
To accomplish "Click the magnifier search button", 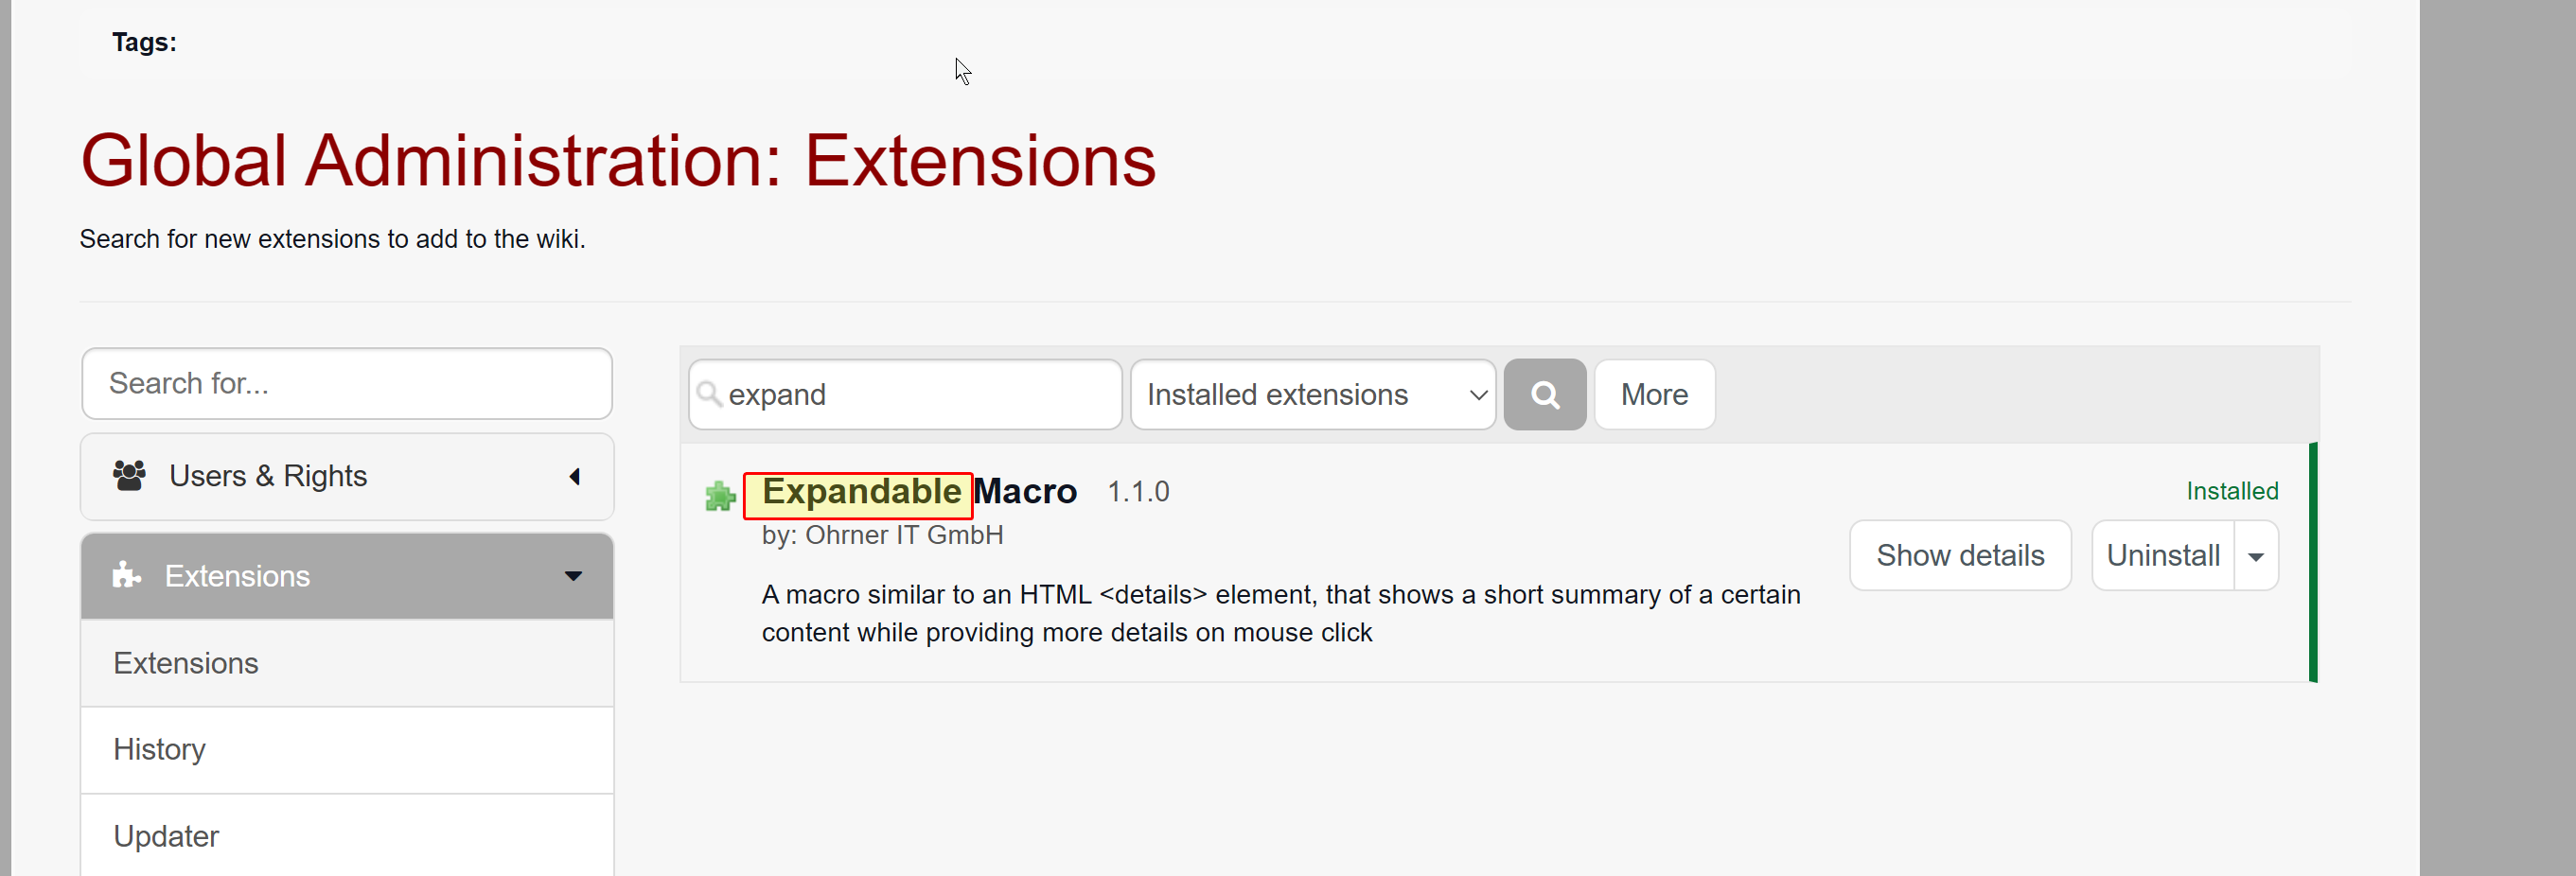I will tap(1544, 395).
